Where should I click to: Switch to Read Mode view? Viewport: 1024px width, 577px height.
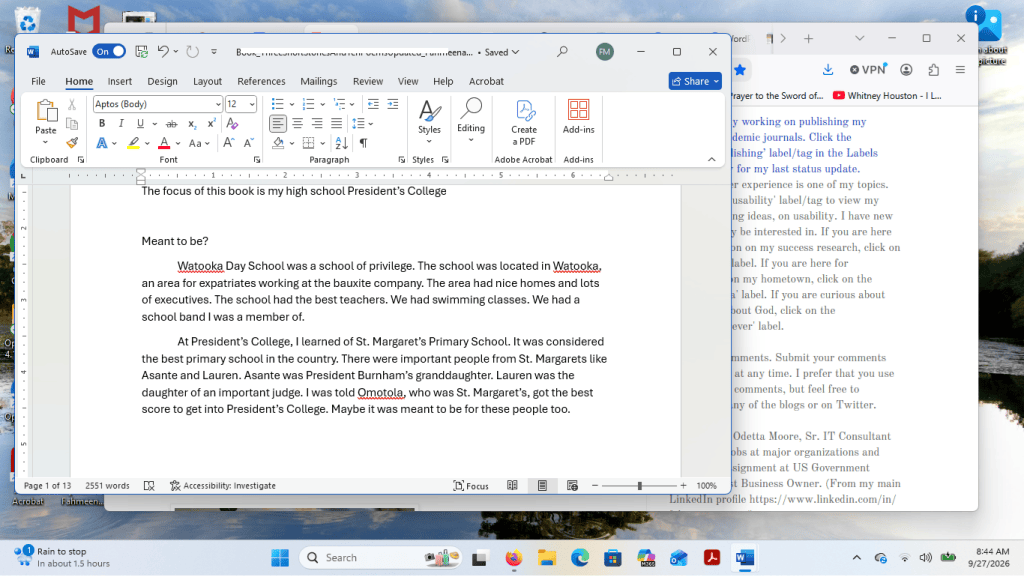pyautogui.click(x=512, y=486)
